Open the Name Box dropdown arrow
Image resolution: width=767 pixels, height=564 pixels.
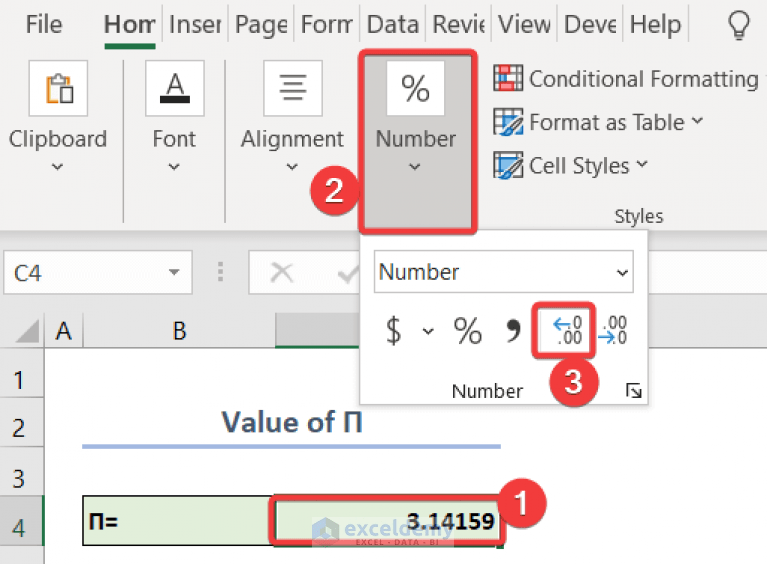tap(174, 272)
